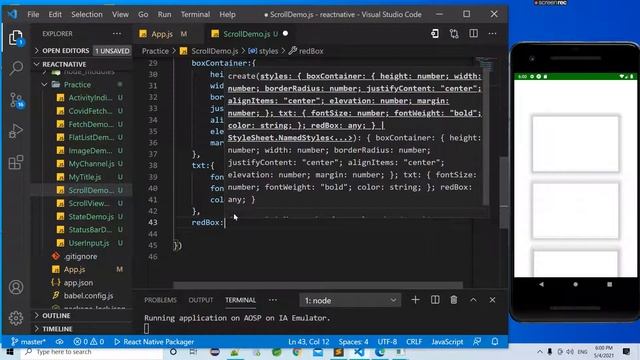Open the Explorer view in activity bar

pos(16,38)
